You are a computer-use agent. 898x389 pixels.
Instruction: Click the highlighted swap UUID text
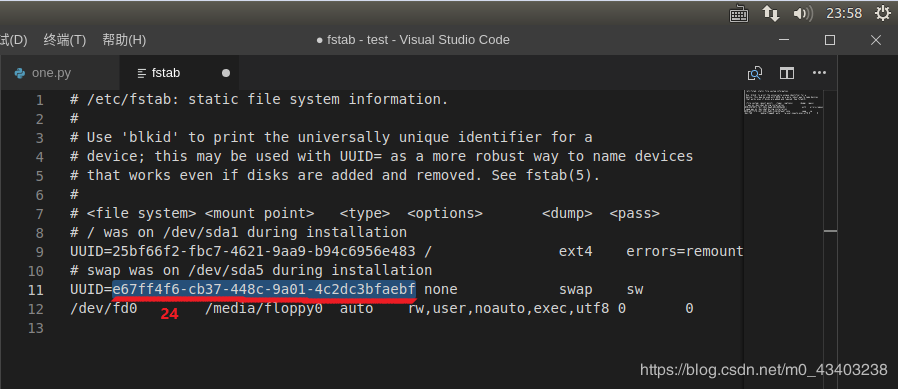click(x=264, y=289)
